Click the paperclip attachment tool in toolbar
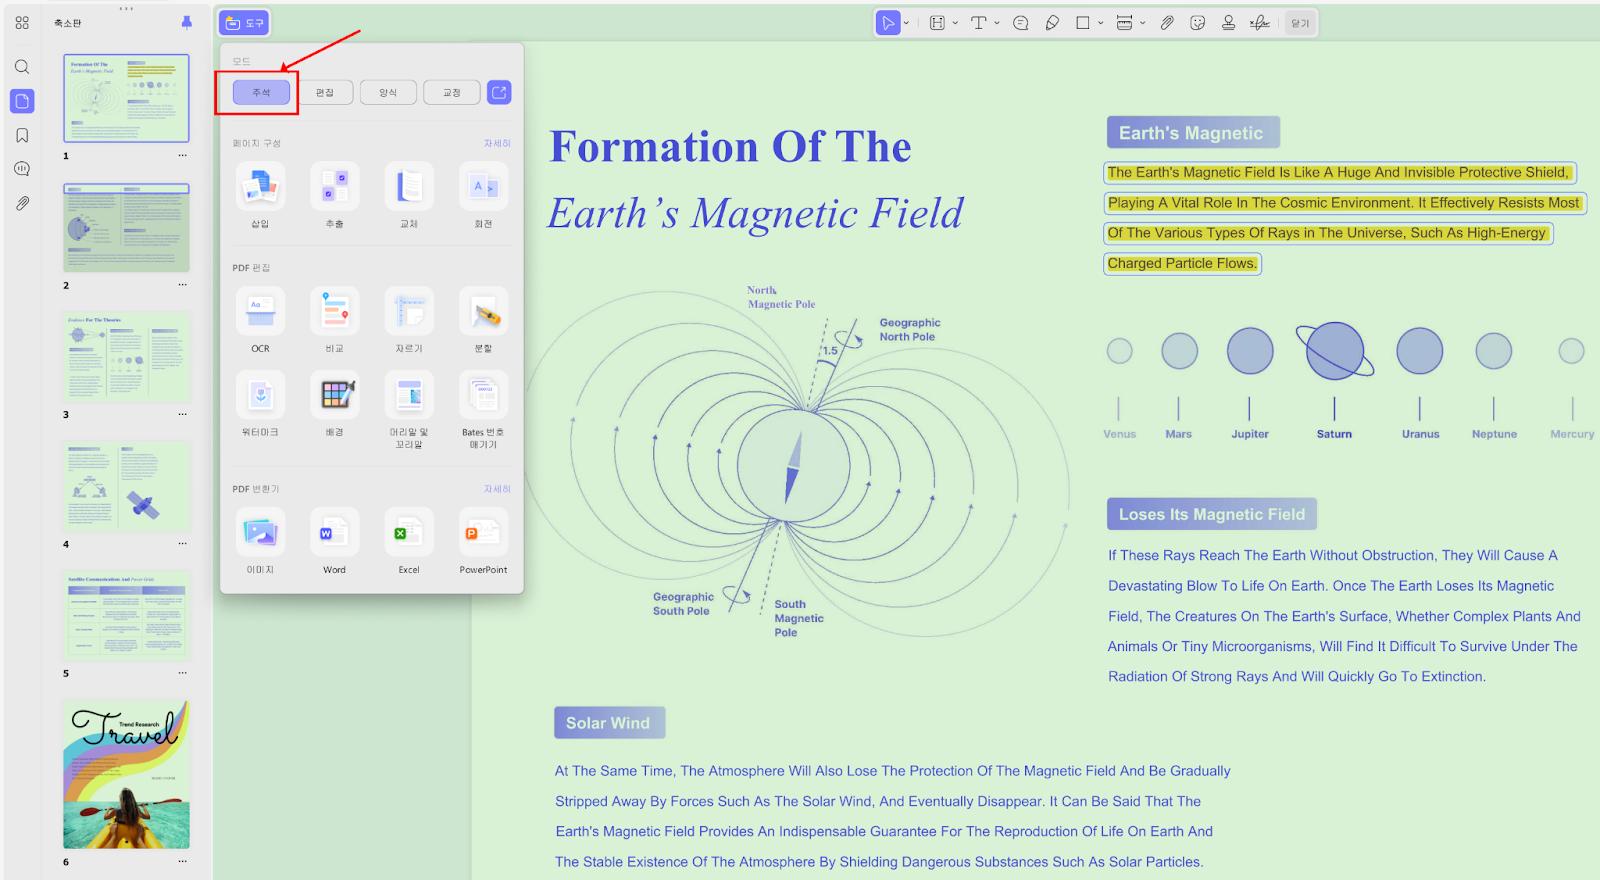1600x880 pixels. (x=1167, y=23)
